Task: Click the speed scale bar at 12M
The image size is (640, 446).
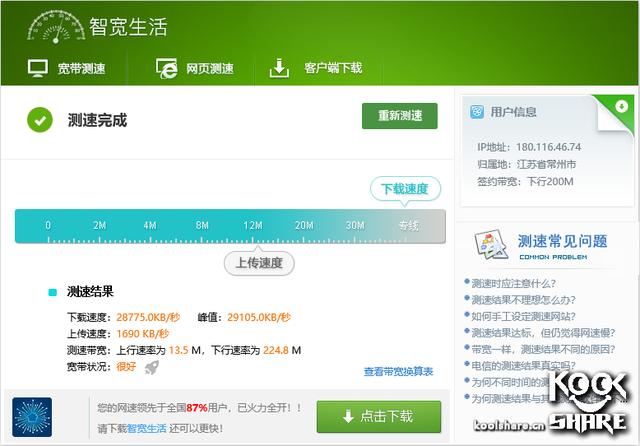Action: (253, 226)
